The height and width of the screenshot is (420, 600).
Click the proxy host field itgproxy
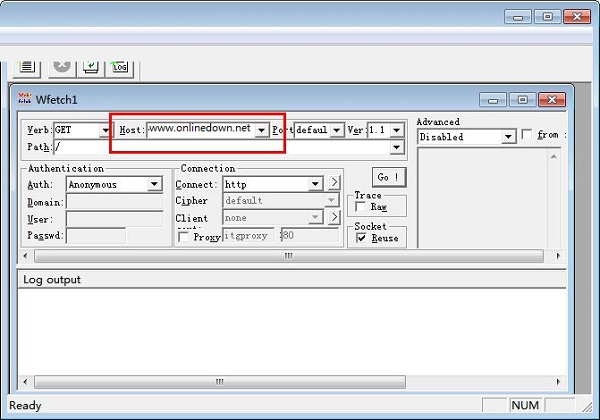pyautogui.click(x=248, y=235)
